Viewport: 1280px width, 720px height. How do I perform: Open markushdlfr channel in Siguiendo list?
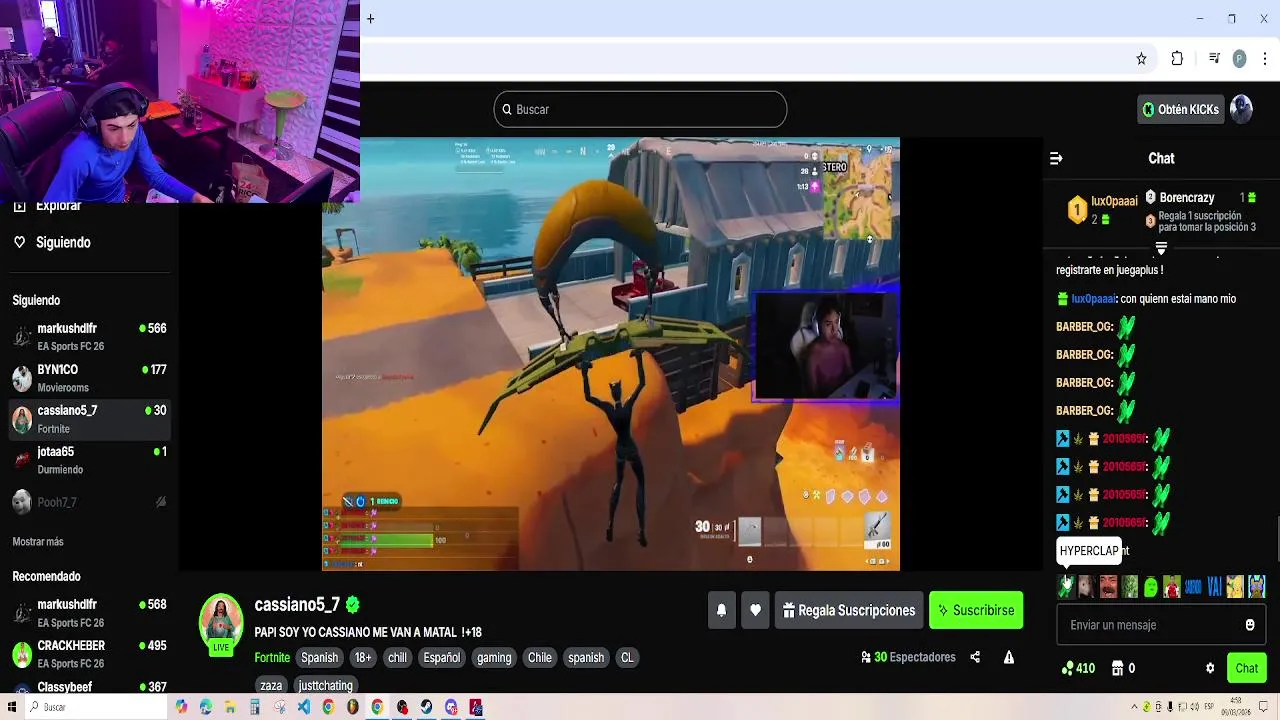click(x=89, y=337)
